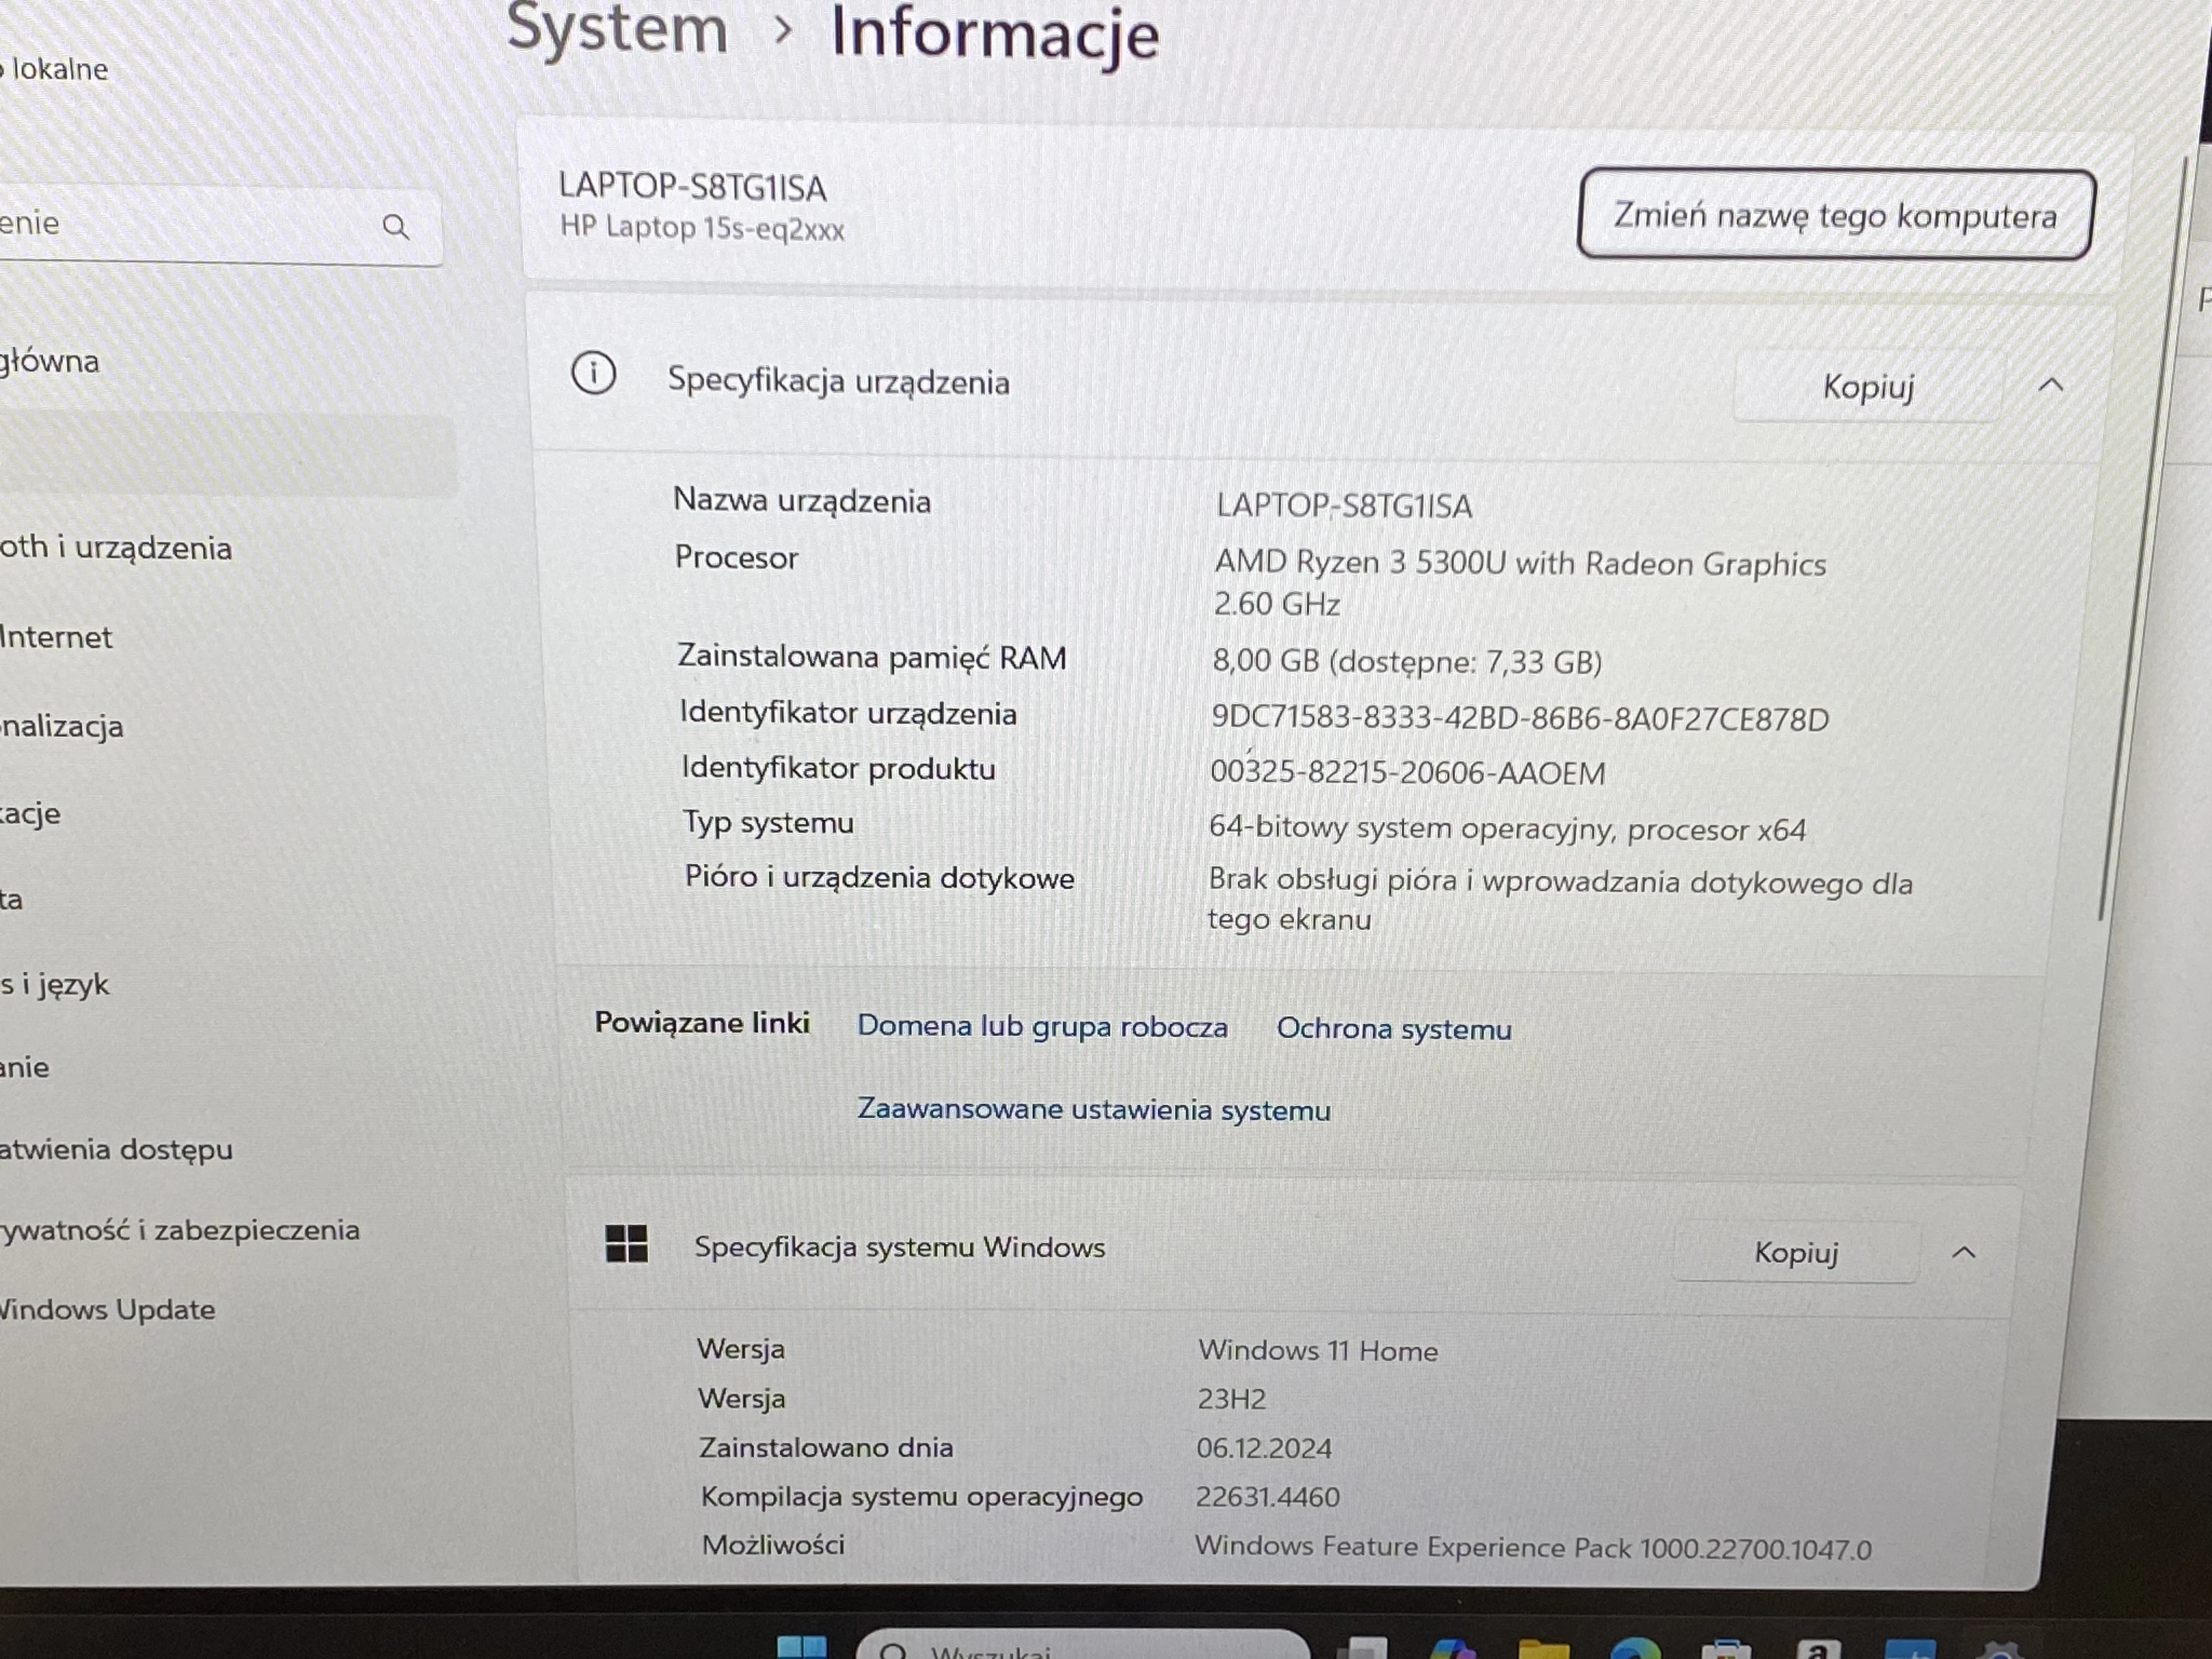Open Bluetooth i urządzenia in the sidebar
Viewport: 2212px width, 1659px height.
(116, 548)
